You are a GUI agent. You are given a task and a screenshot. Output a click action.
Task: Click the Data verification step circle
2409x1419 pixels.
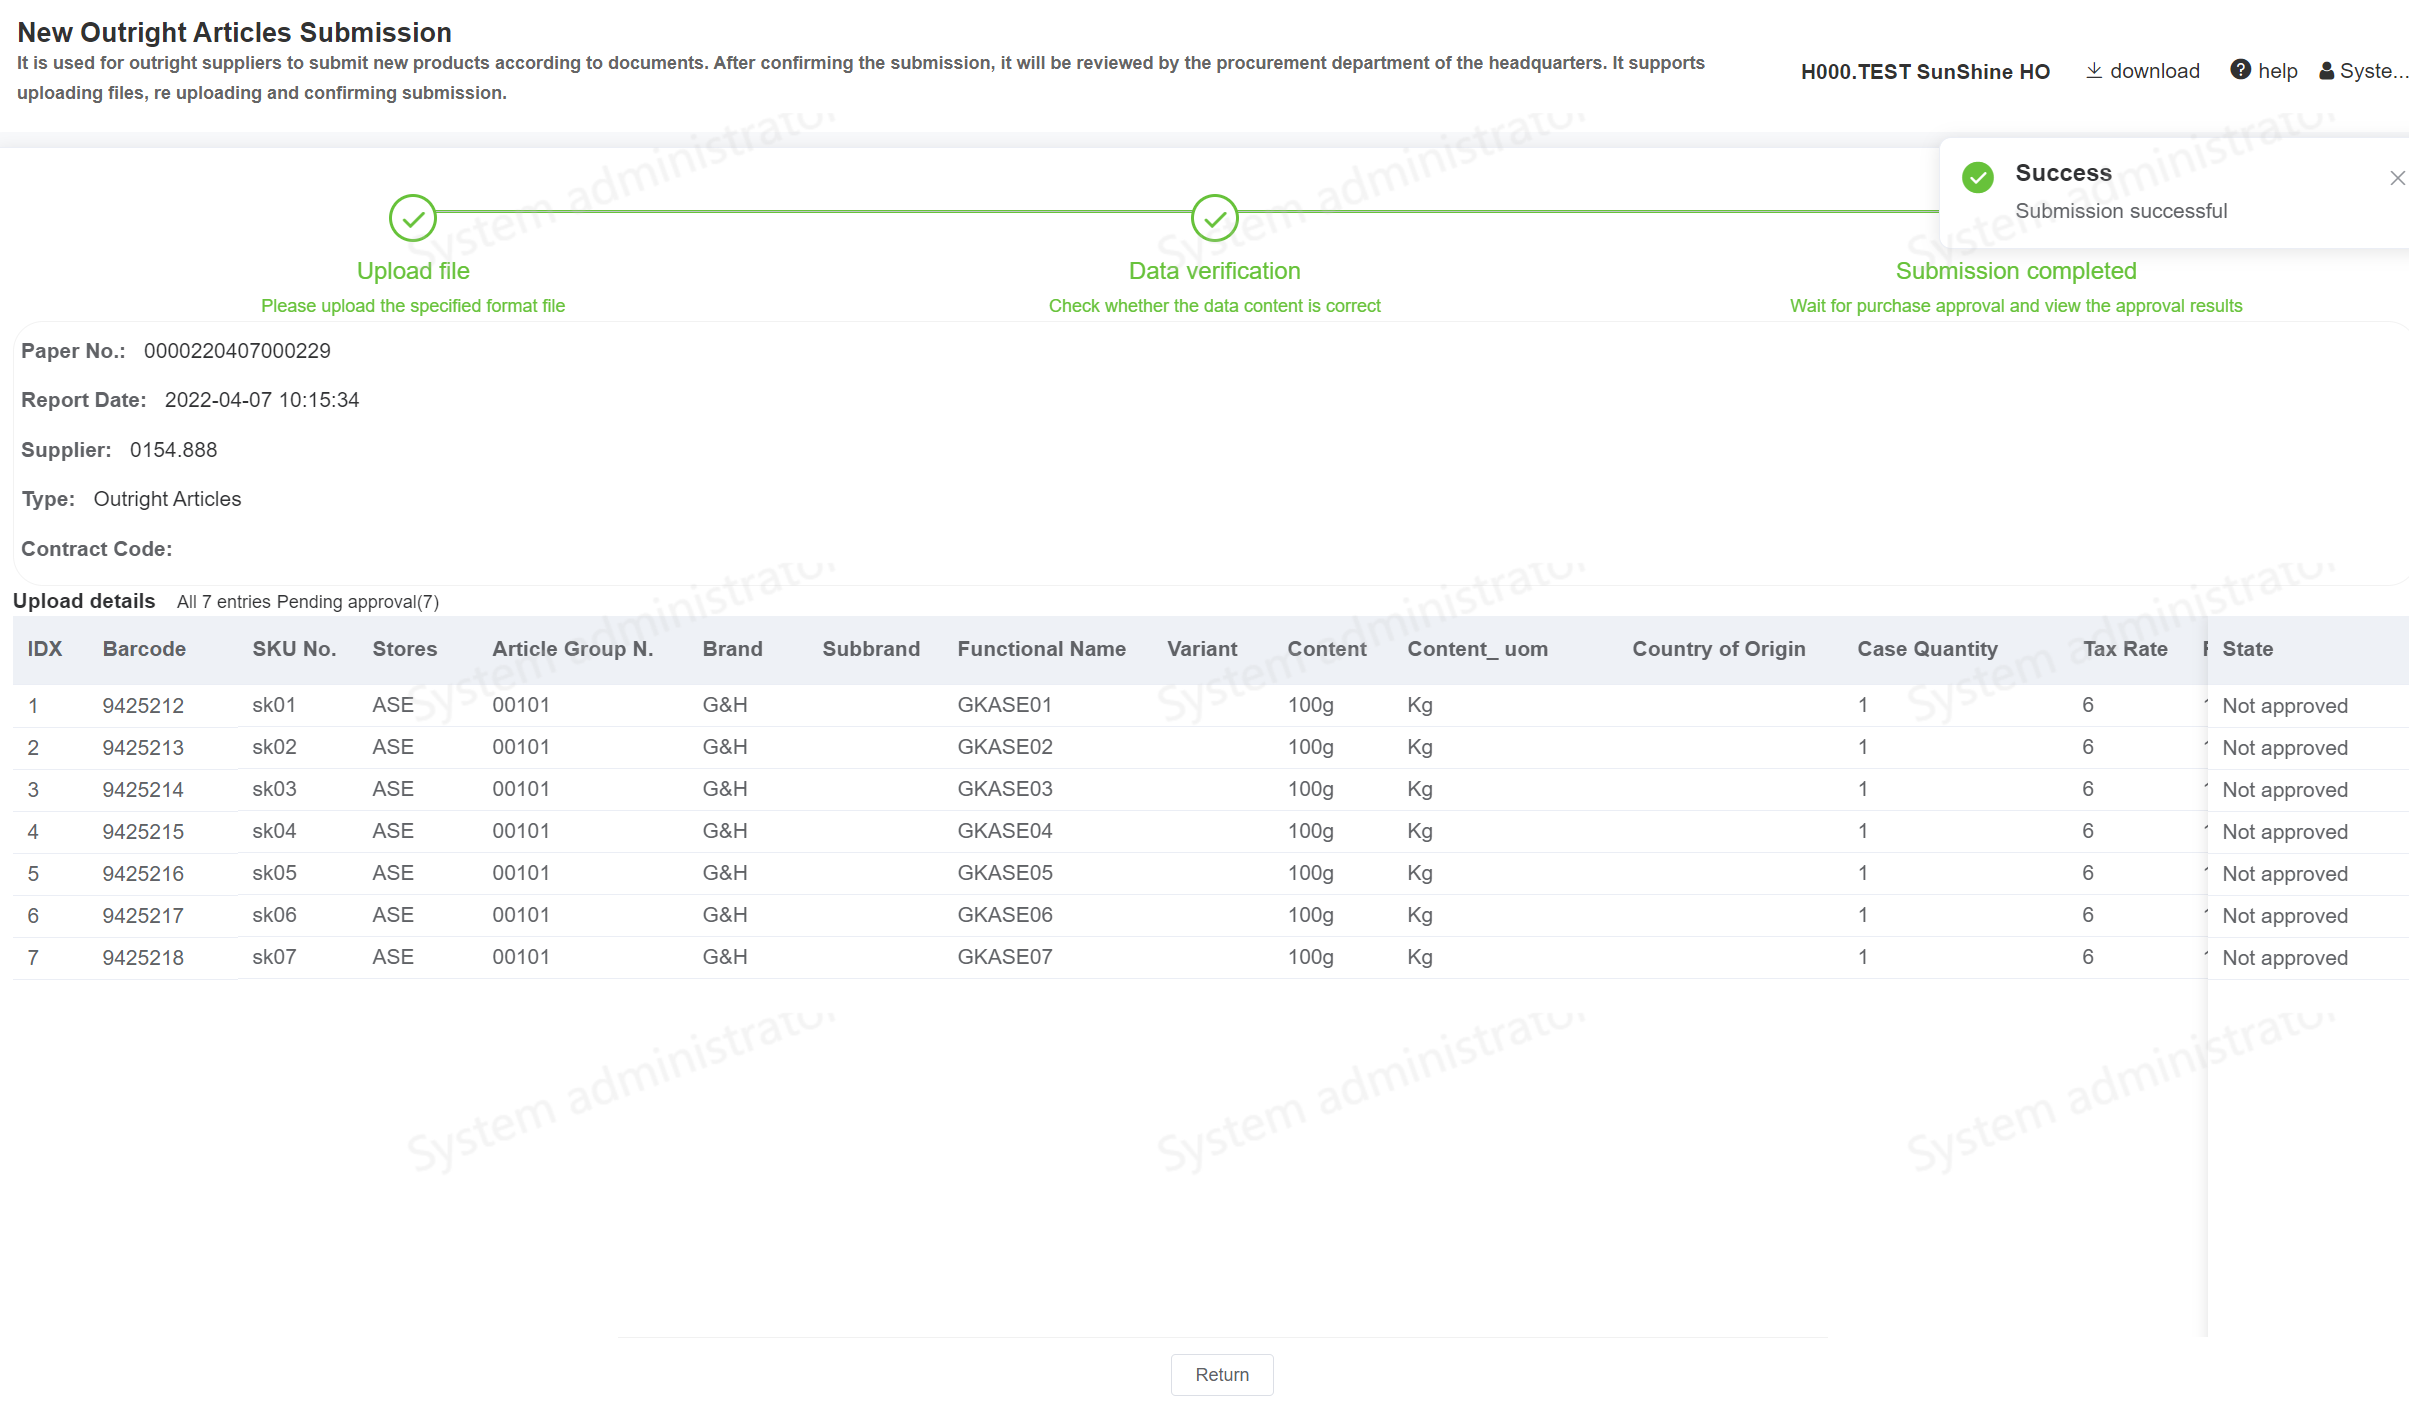click(1214, 218)
